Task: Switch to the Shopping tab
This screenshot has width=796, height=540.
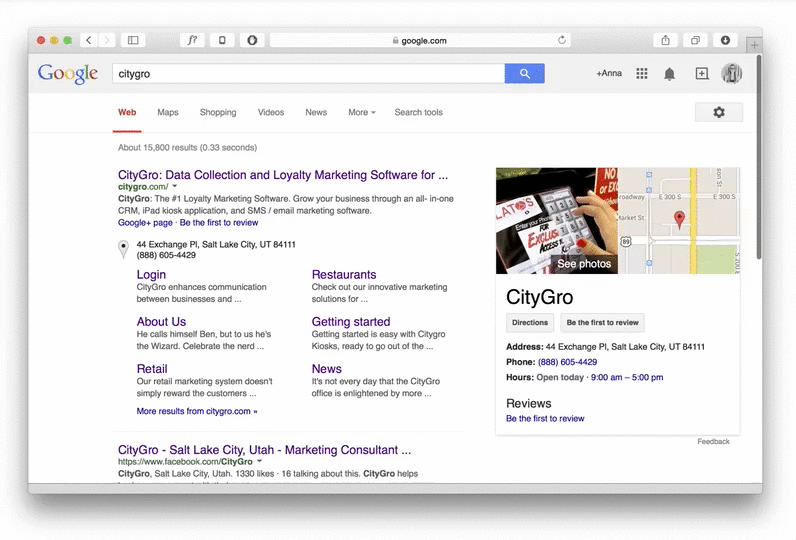Action: click(218, 112)
